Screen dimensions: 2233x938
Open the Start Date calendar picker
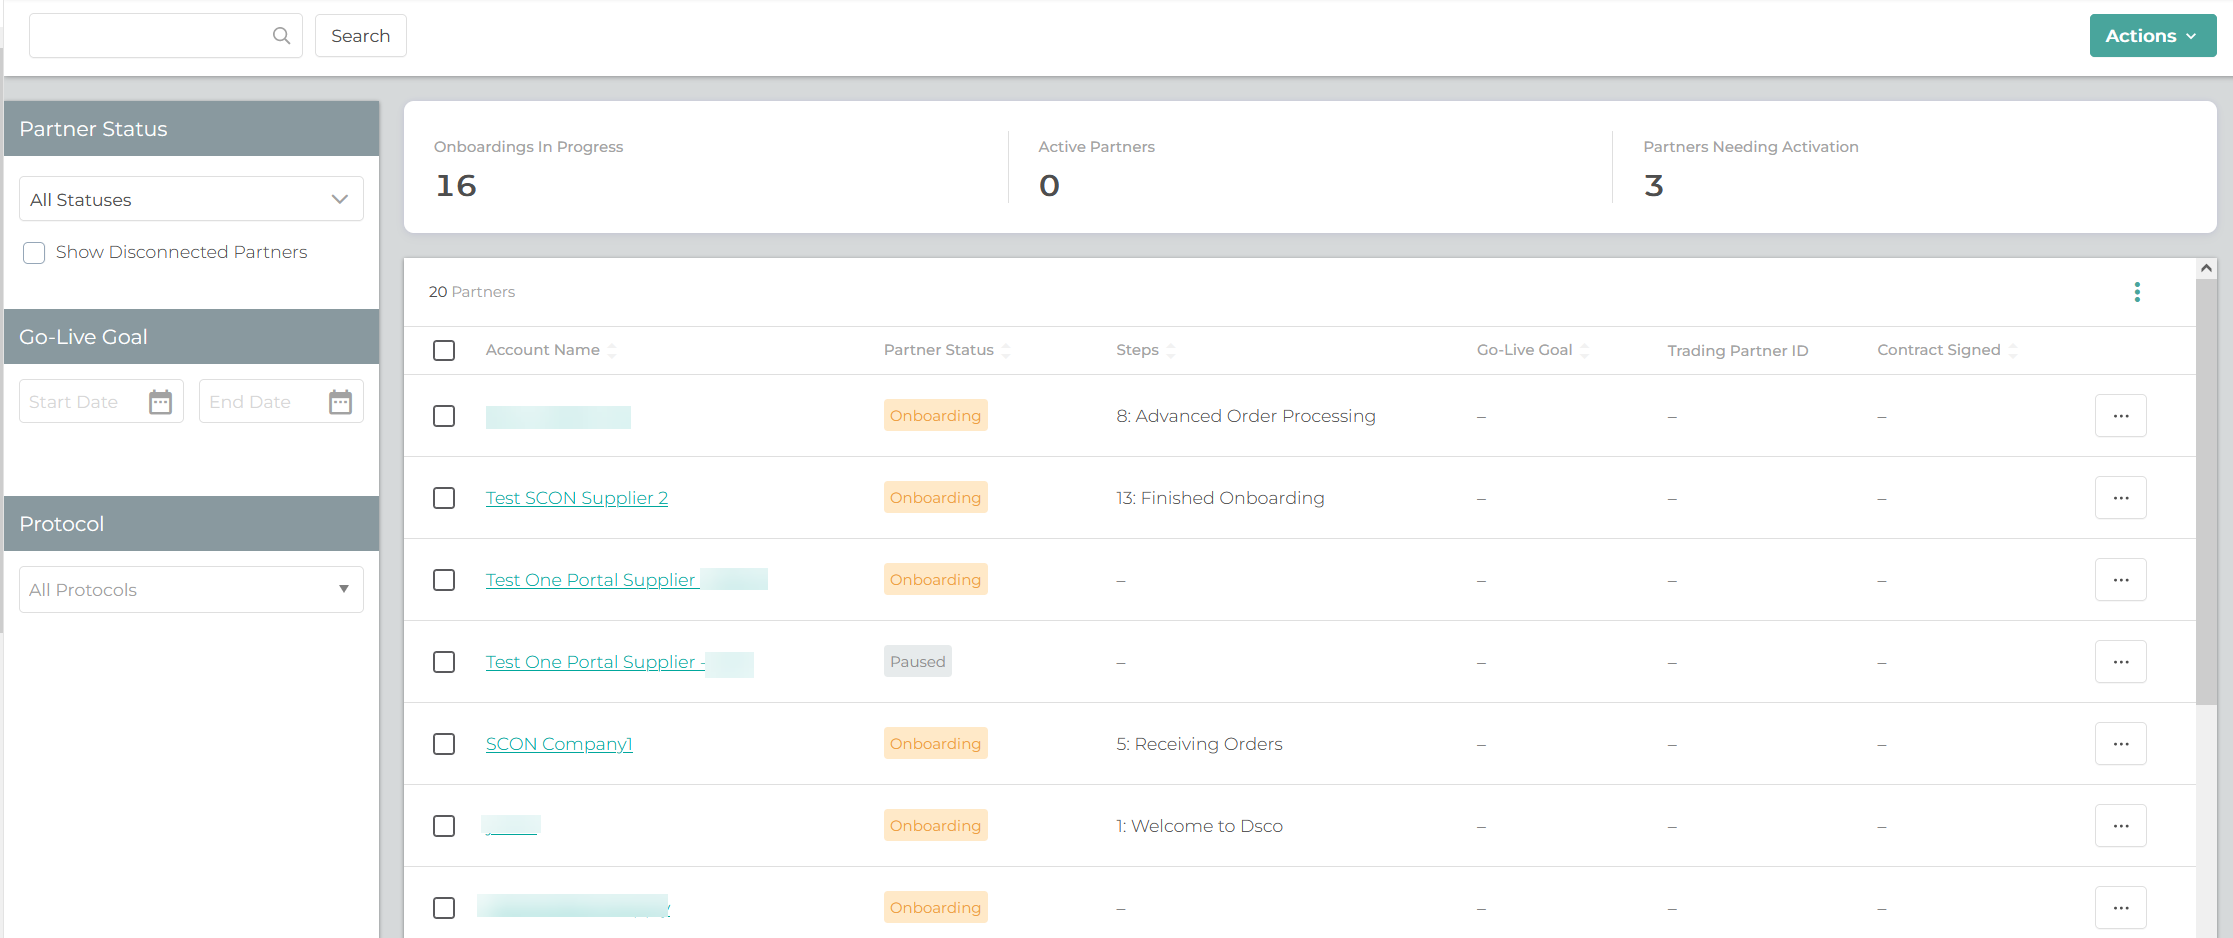[160, 401]
